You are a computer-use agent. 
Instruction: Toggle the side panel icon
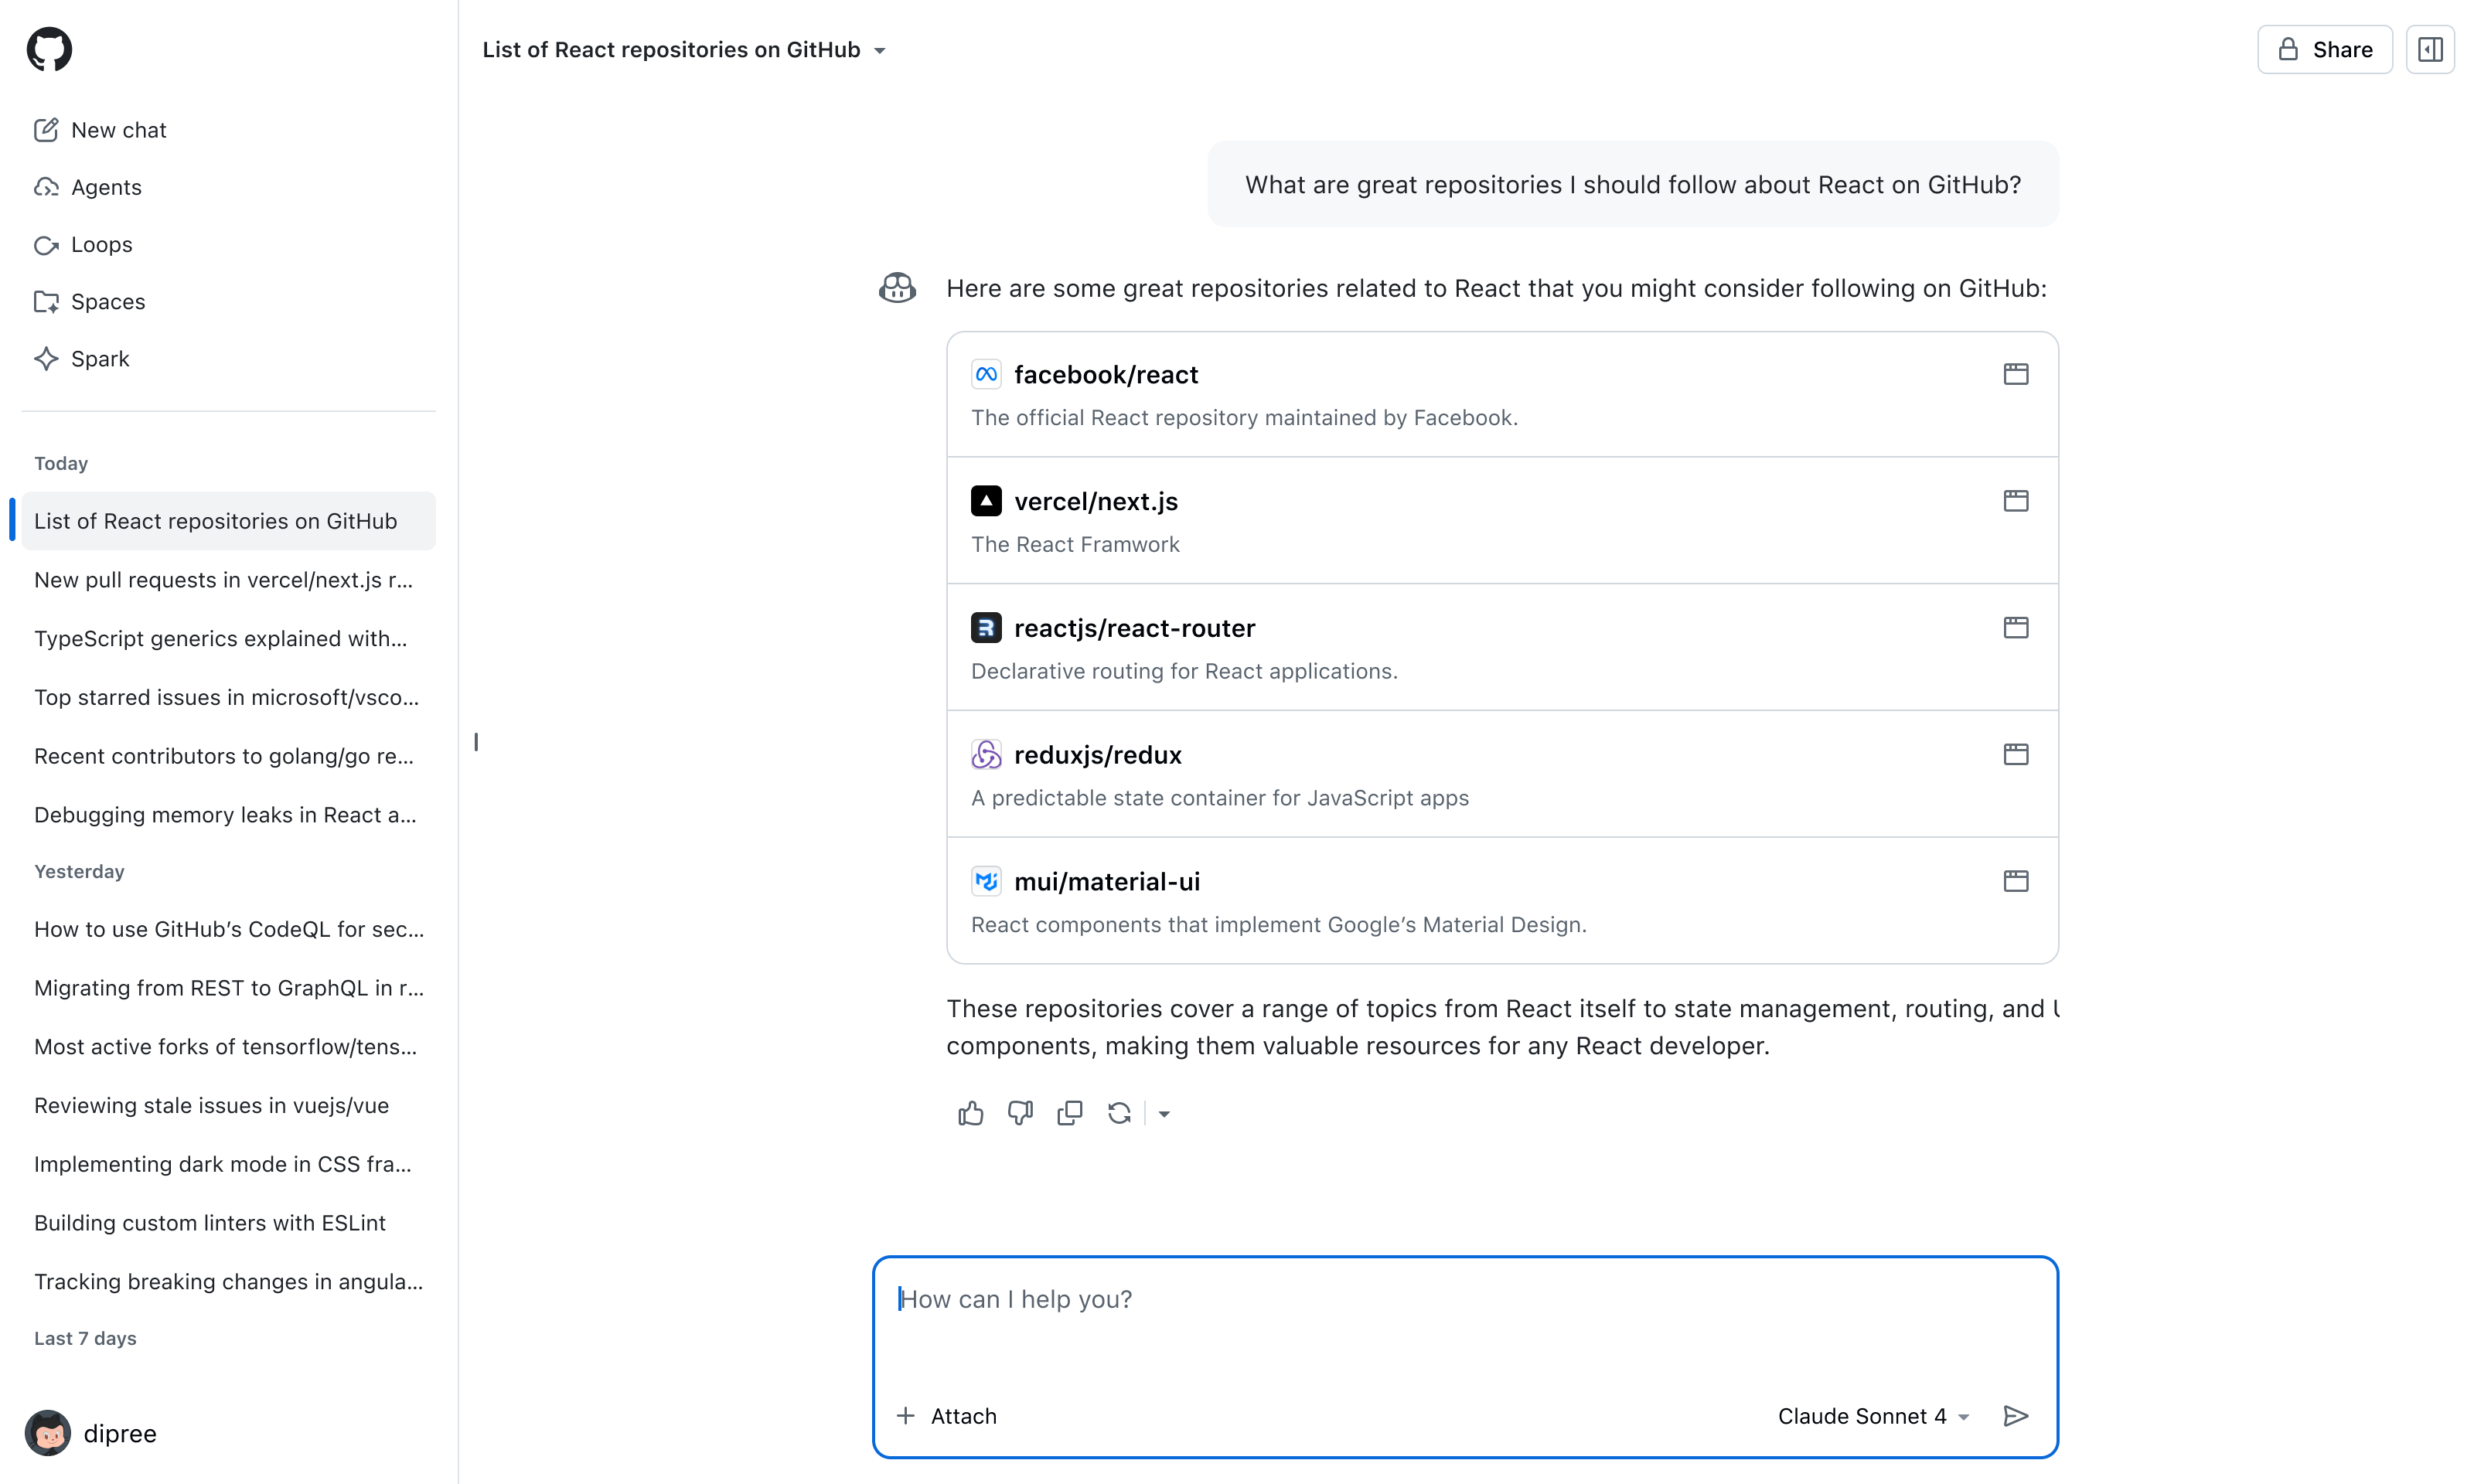click(2430, 49)
